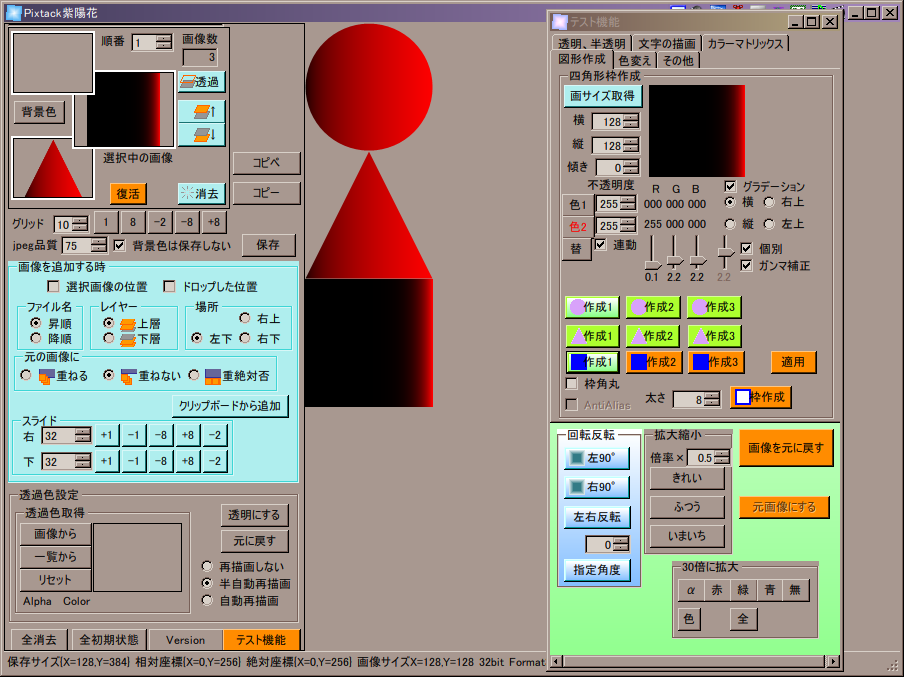904x677 pixels.
Task: Create triangle shape with 作成2
Action: click(x=653, y=335)
